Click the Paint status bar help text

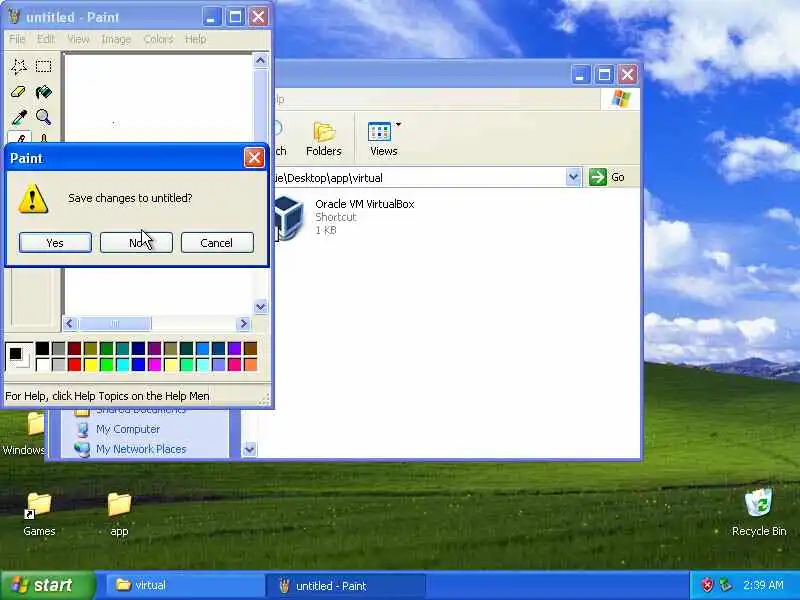click(107, 396)
